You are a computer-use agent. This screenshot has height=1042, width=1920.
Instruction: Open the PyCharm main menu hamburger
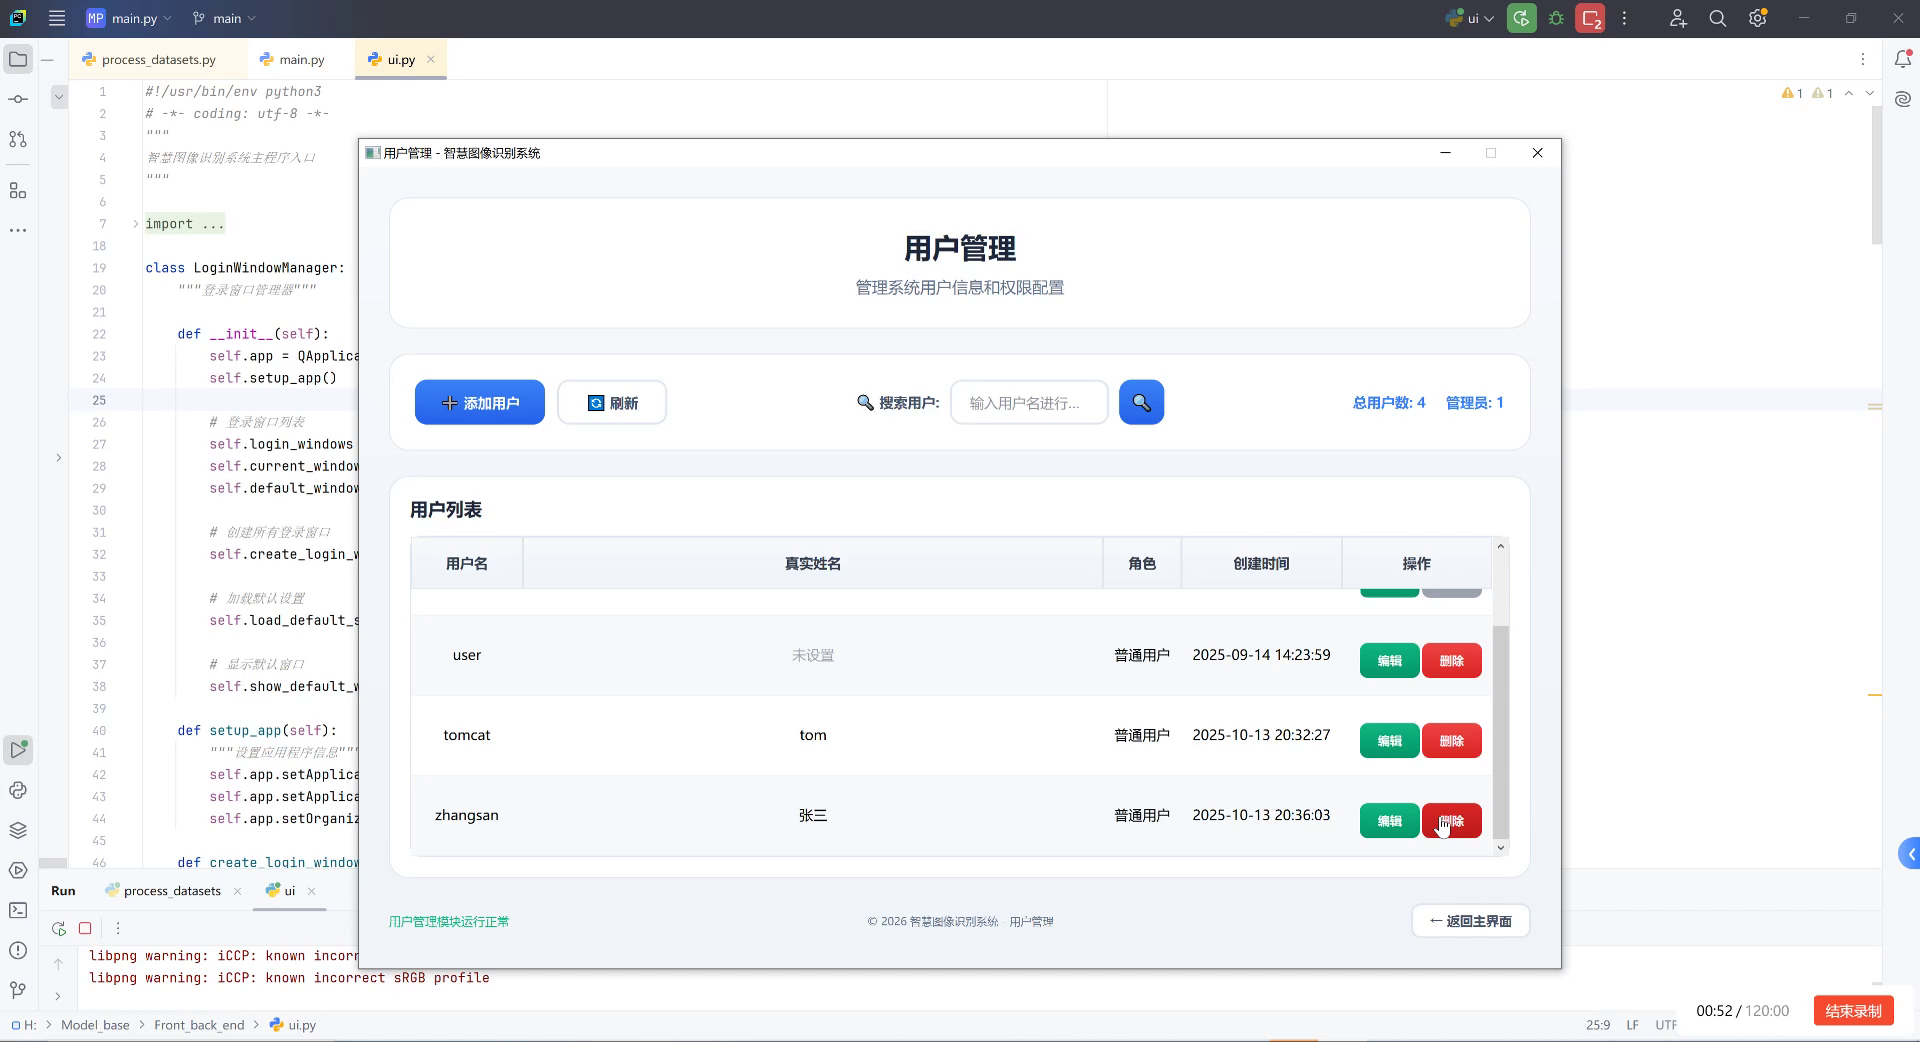(x=57, y=18)
